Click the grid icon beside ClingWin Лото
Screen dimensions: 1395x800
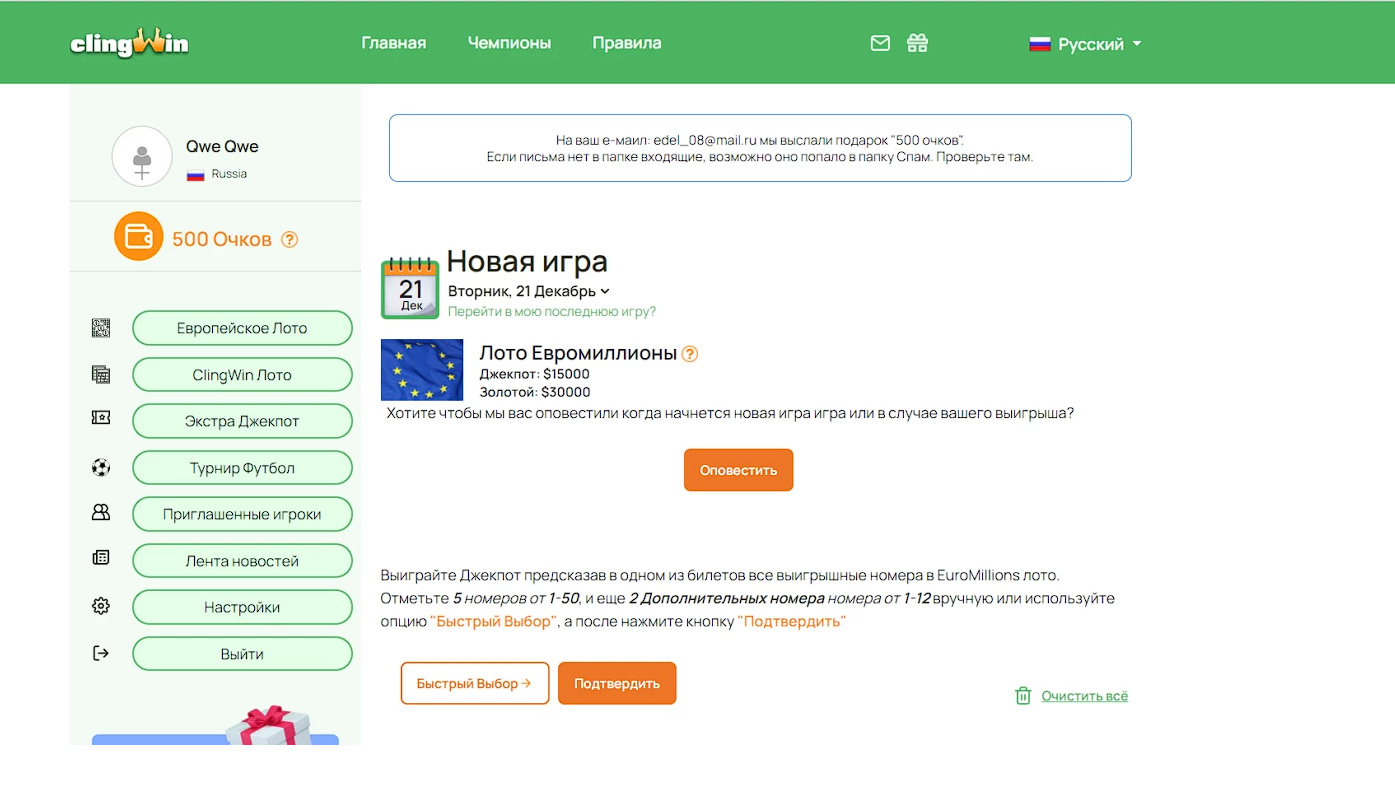[101, 375]
